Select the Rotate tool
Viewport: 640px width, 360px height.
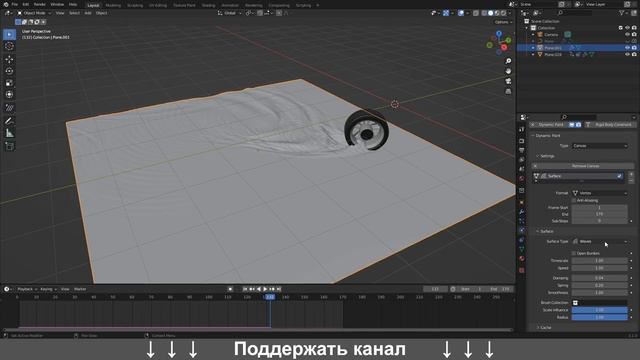click(9, 71)
